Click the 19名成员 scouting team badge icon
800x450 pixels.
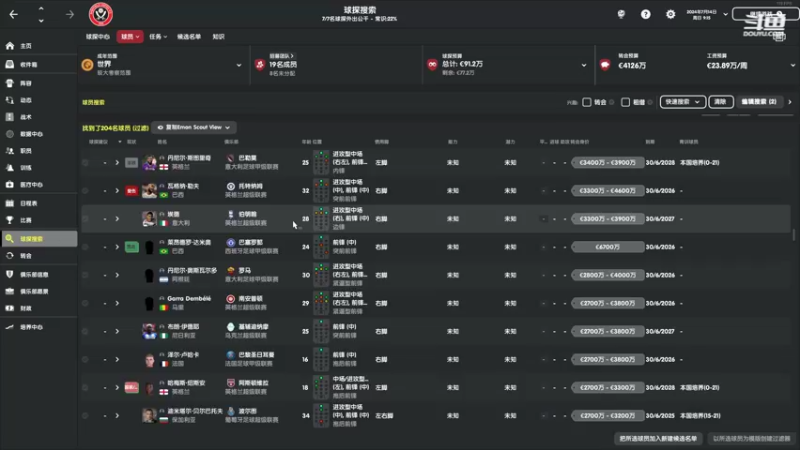point(260,65)
